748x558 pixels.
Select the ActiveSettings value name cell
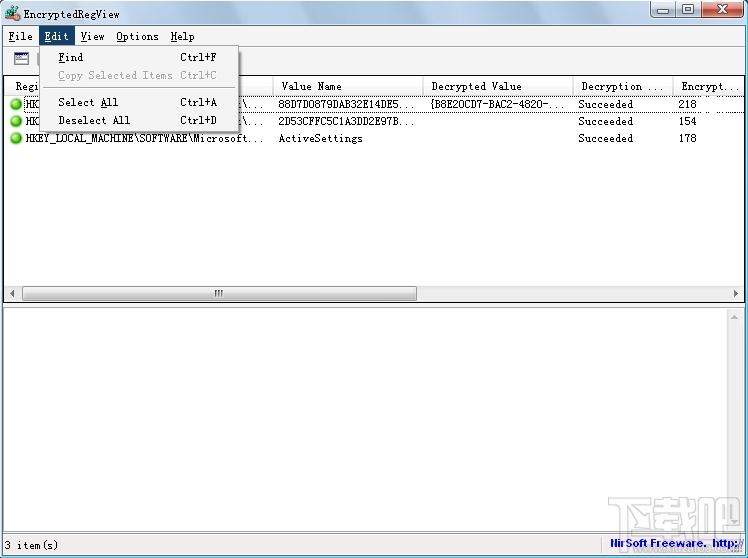tap(321, 138)
